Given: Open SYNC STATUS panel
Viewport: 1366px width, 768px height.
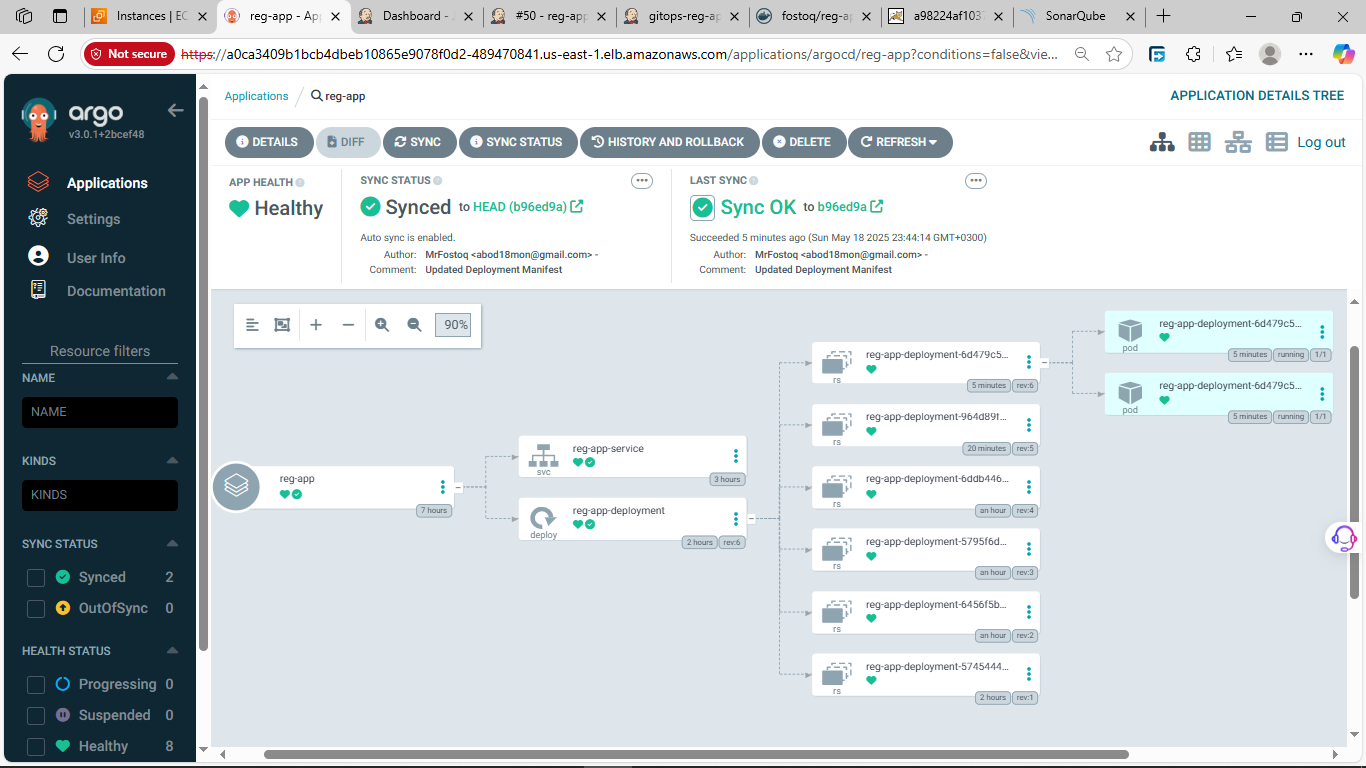Looking at the screenshot, I should pyautogui.click(x=517, y=142).
